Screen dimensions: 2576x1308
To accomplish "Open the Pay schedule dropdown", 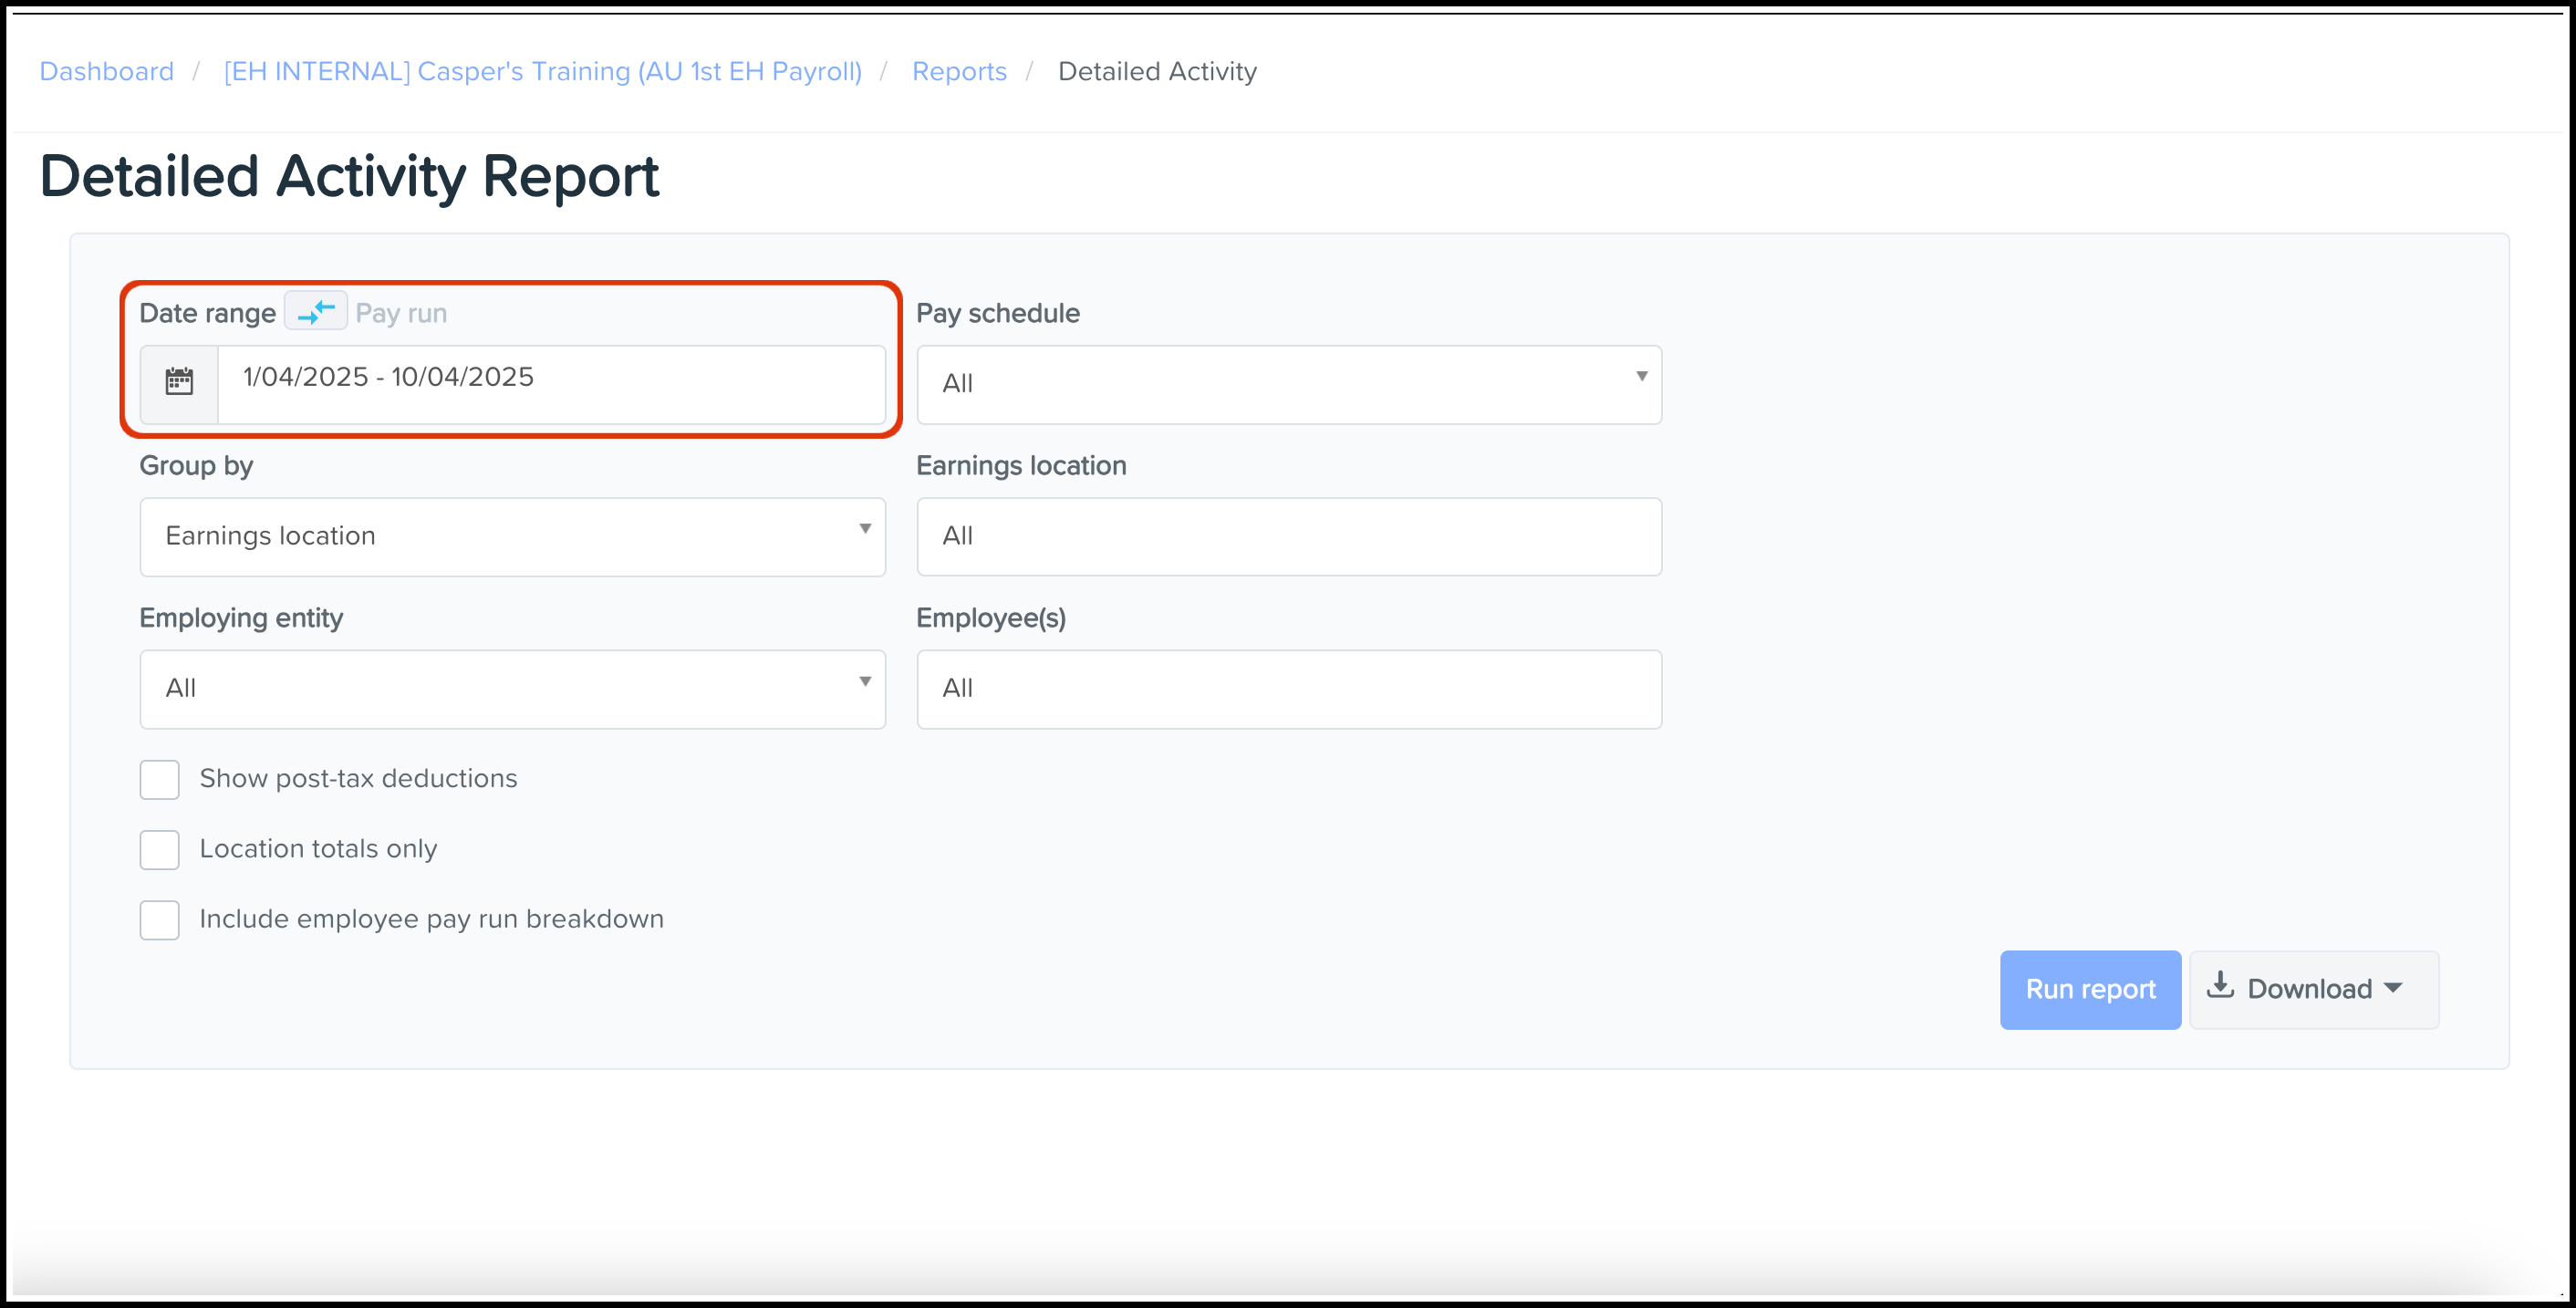I will pos(1288,384).
